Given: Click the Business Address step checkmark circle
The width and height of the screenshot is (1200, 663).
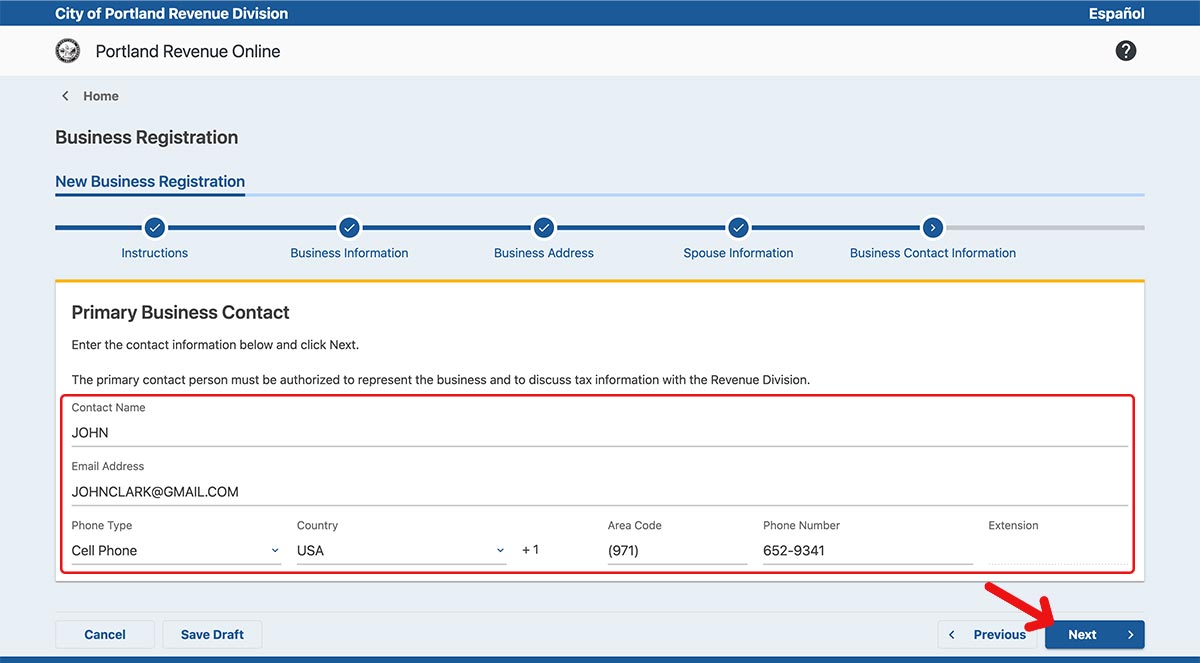Looking at the screenshot, I should [543, 228].
